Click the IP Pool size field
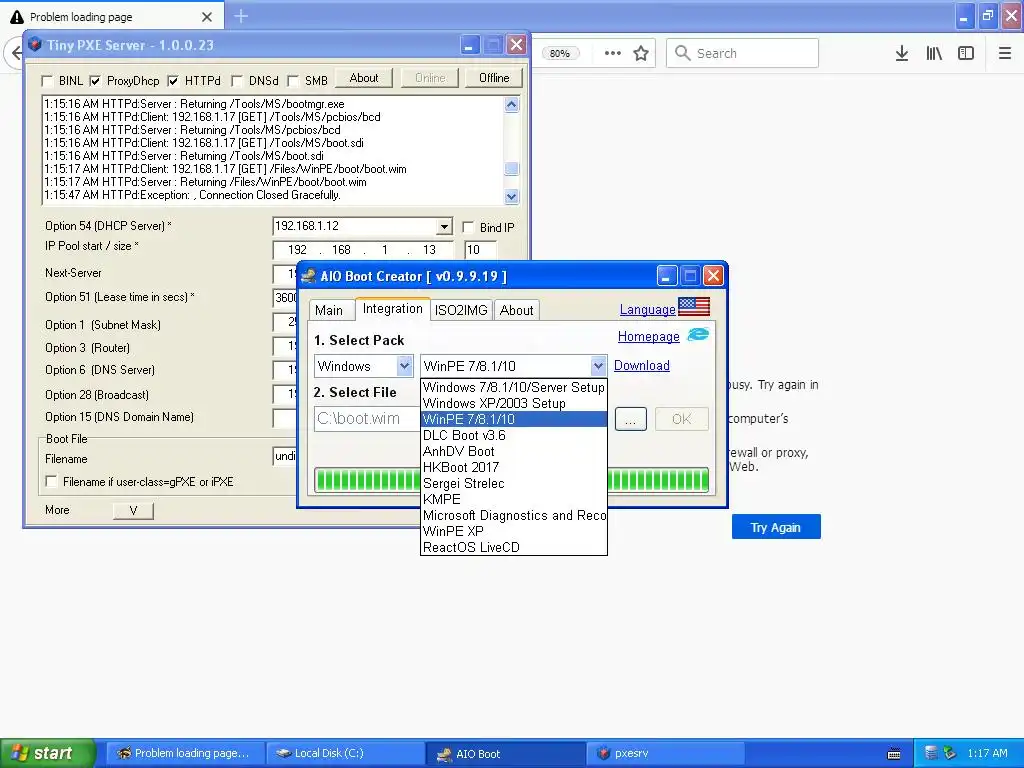The image size is (1024, 768). (x=481, y=249)
